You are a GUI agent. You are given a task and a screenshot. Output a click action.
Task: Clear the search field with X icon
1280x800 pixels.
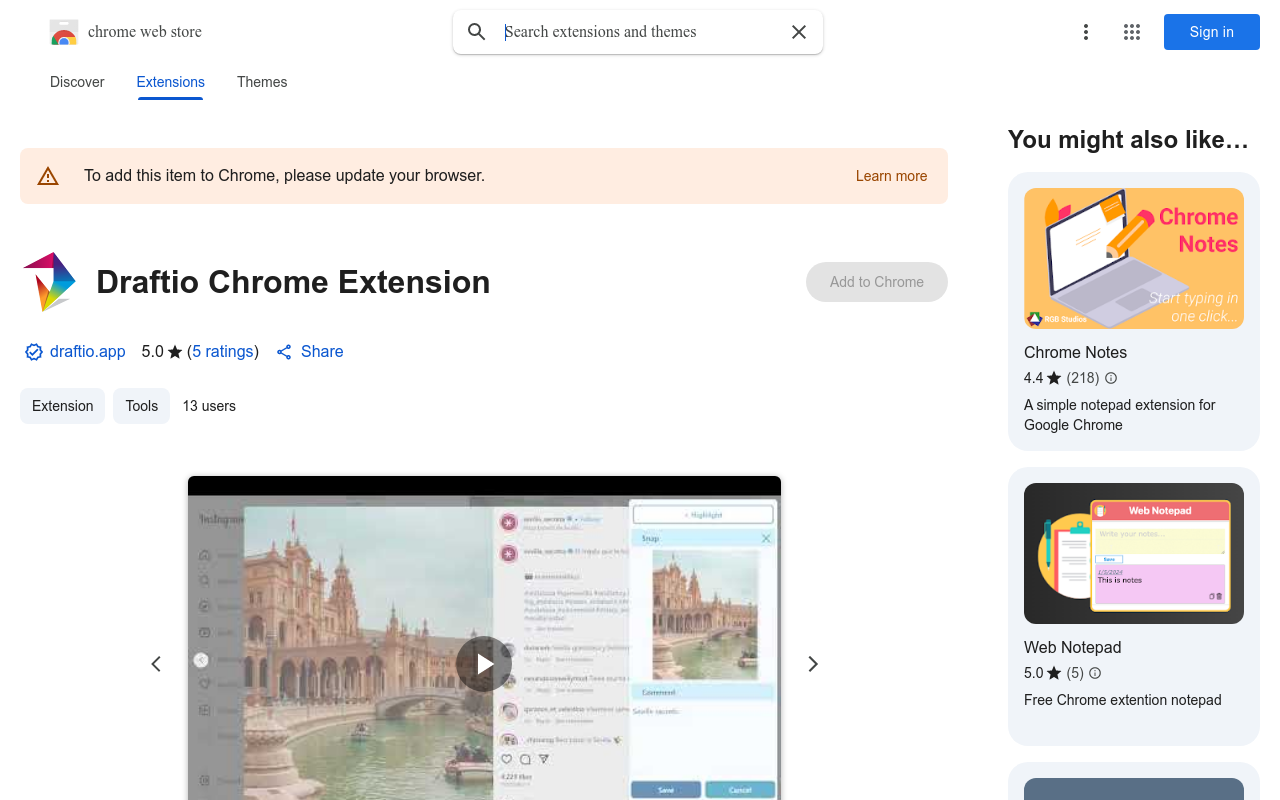point(799,32)
